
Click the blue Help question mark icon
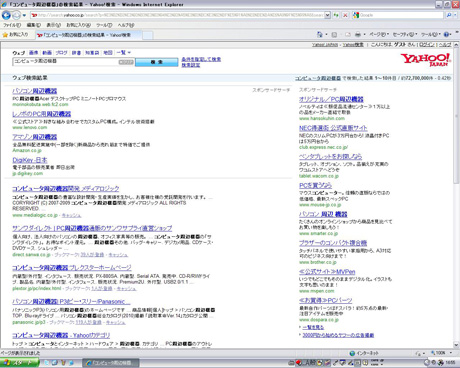point(447,34)
